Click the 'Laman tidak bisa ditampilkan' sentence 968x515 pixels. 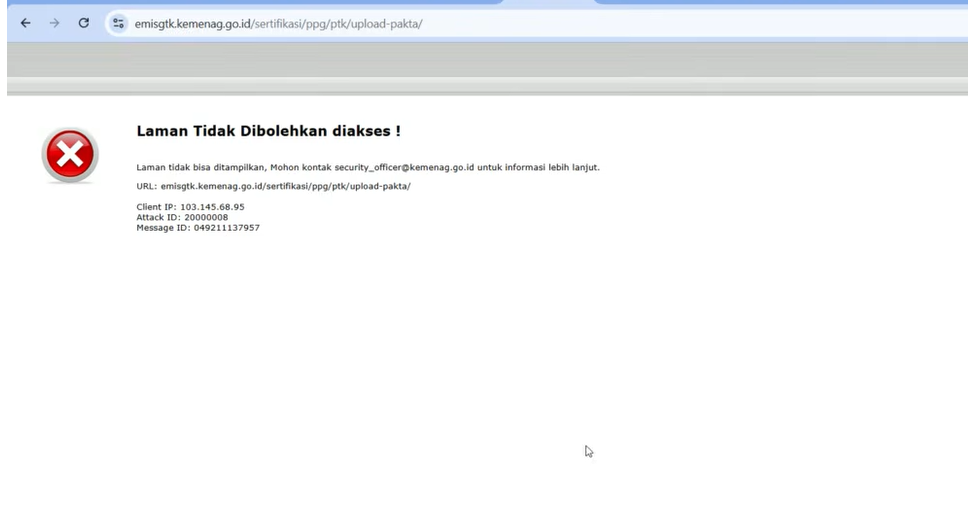click(201, 167)
